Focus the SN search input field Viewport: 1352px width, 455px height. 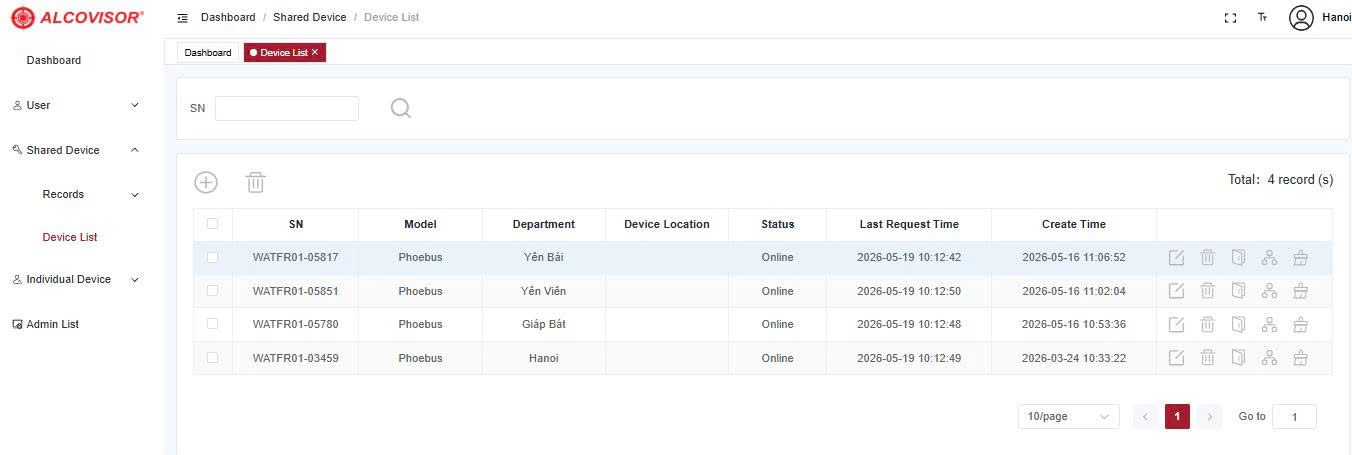287,108
